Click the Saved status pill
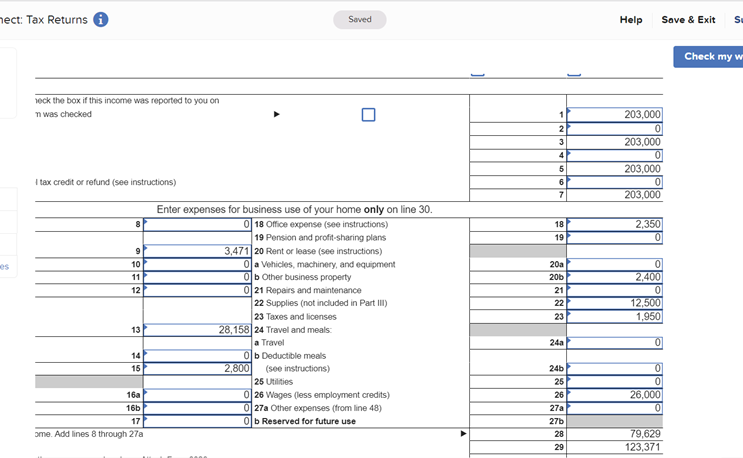The height and width of the screenshot is (458, 743). [360, 19]
